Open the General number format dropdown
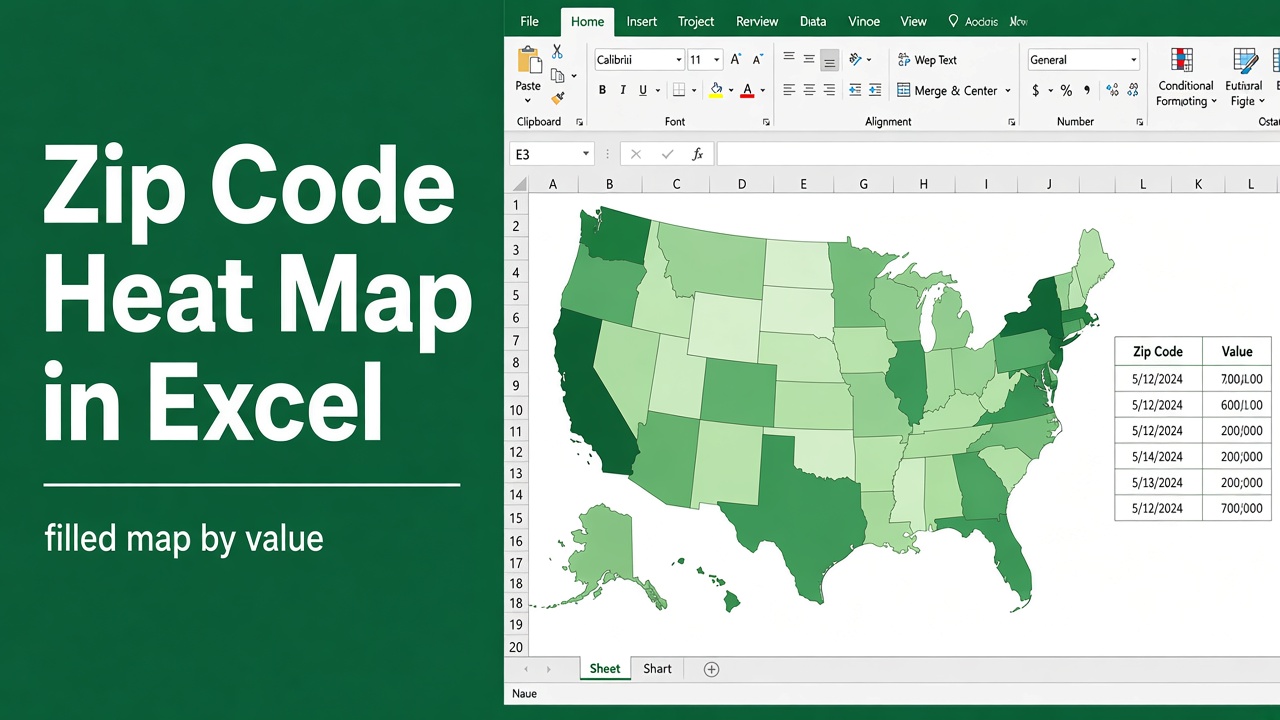Screen dimensions: 1280x720 click(1133, 60)
